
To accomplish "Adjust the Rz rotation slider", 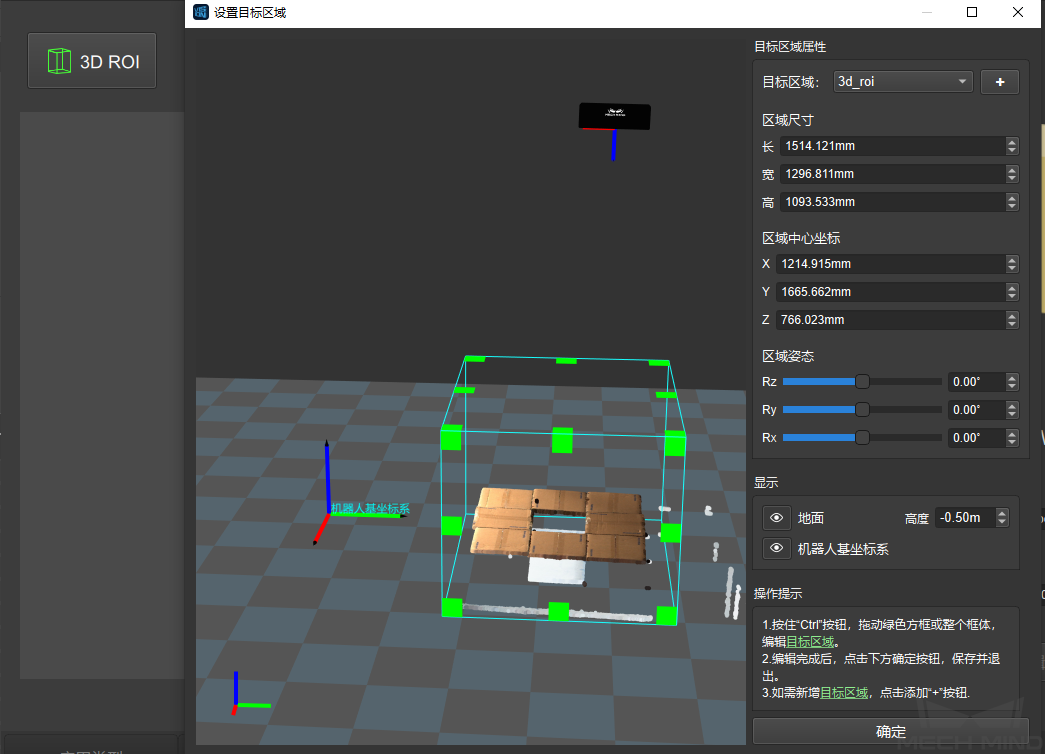I will click(x=862, y=381).
